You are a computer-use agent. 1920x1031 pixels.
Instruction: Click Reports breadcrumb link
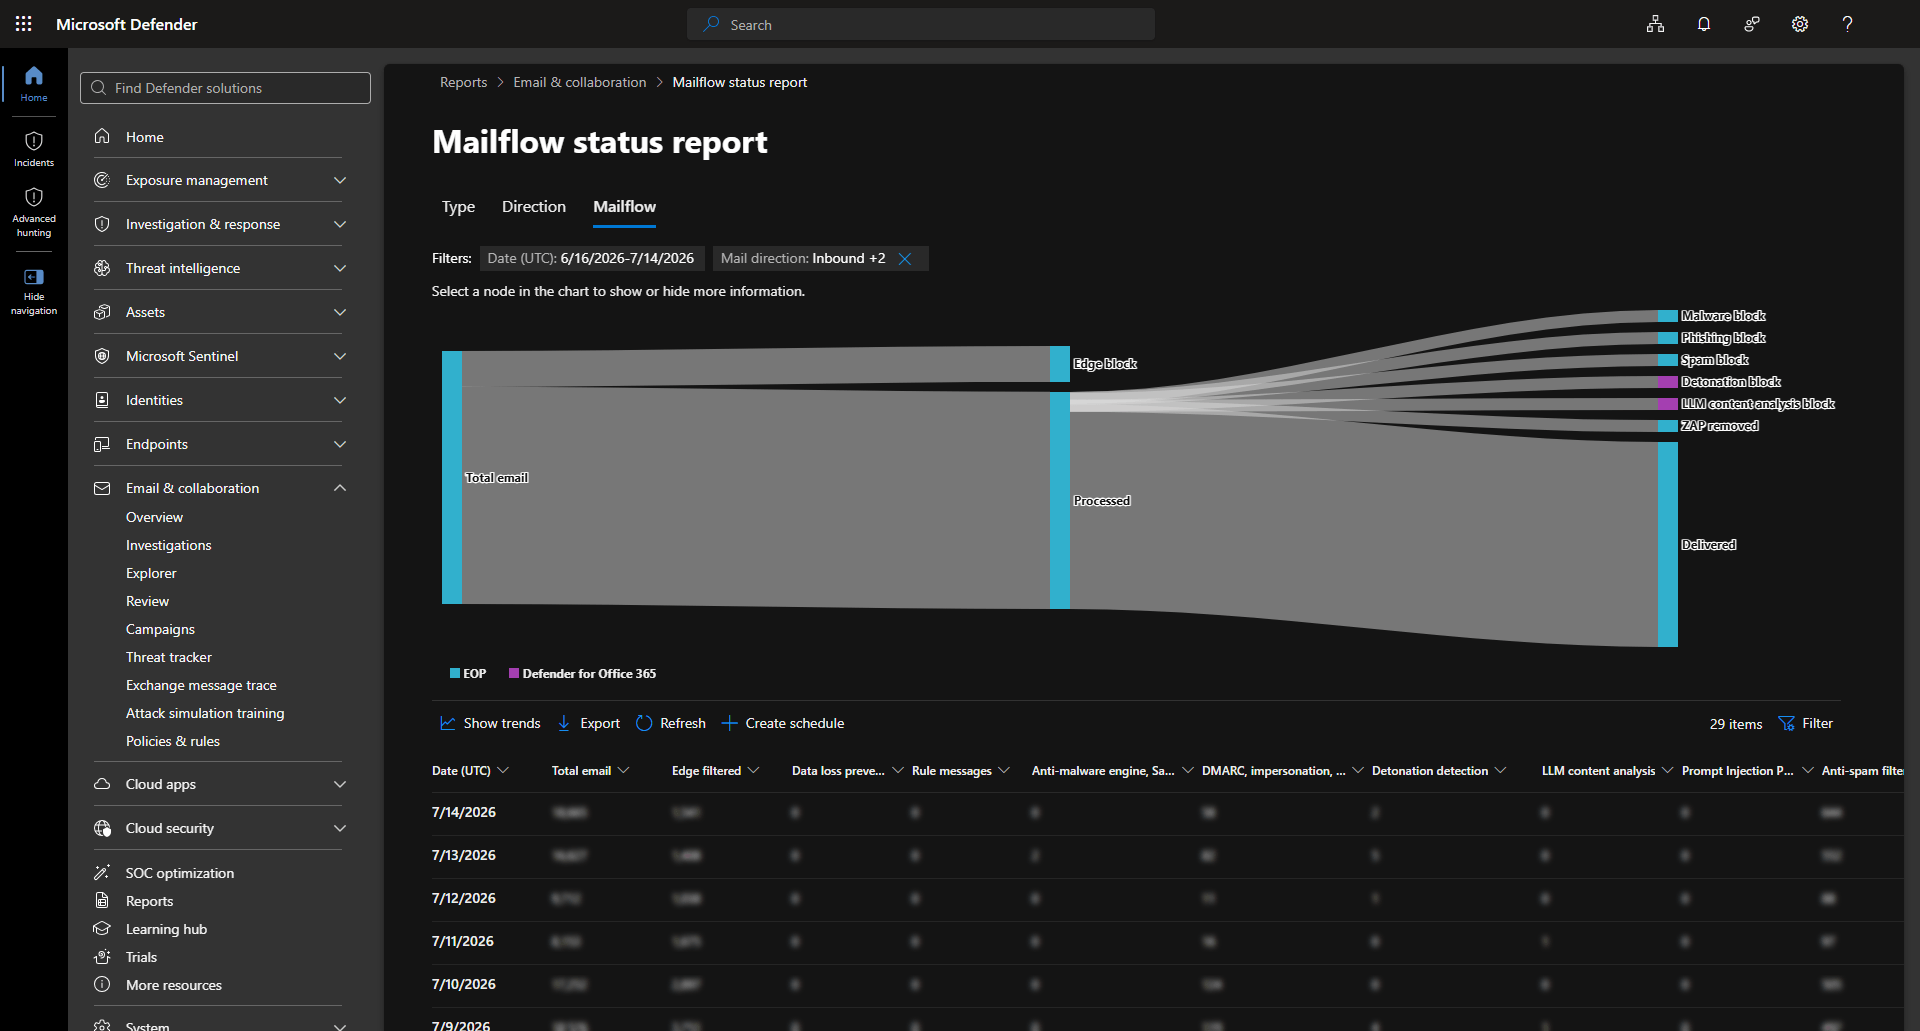point(464,82)
